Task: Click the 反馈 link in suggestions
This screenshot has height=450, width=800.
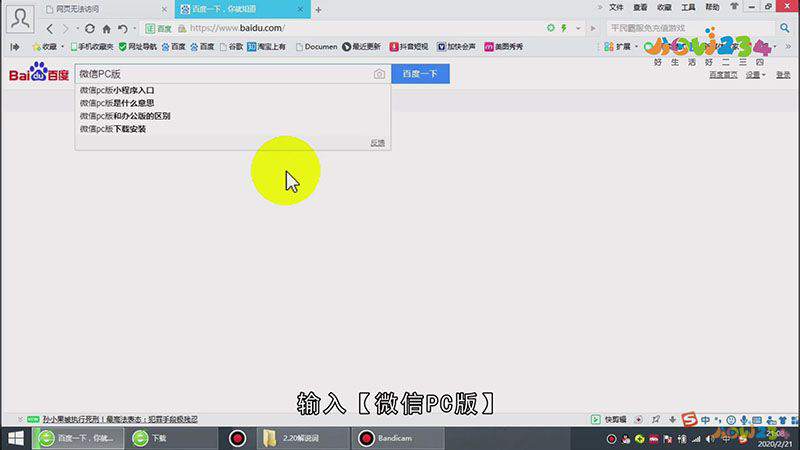Action: [x=378, y=143]
